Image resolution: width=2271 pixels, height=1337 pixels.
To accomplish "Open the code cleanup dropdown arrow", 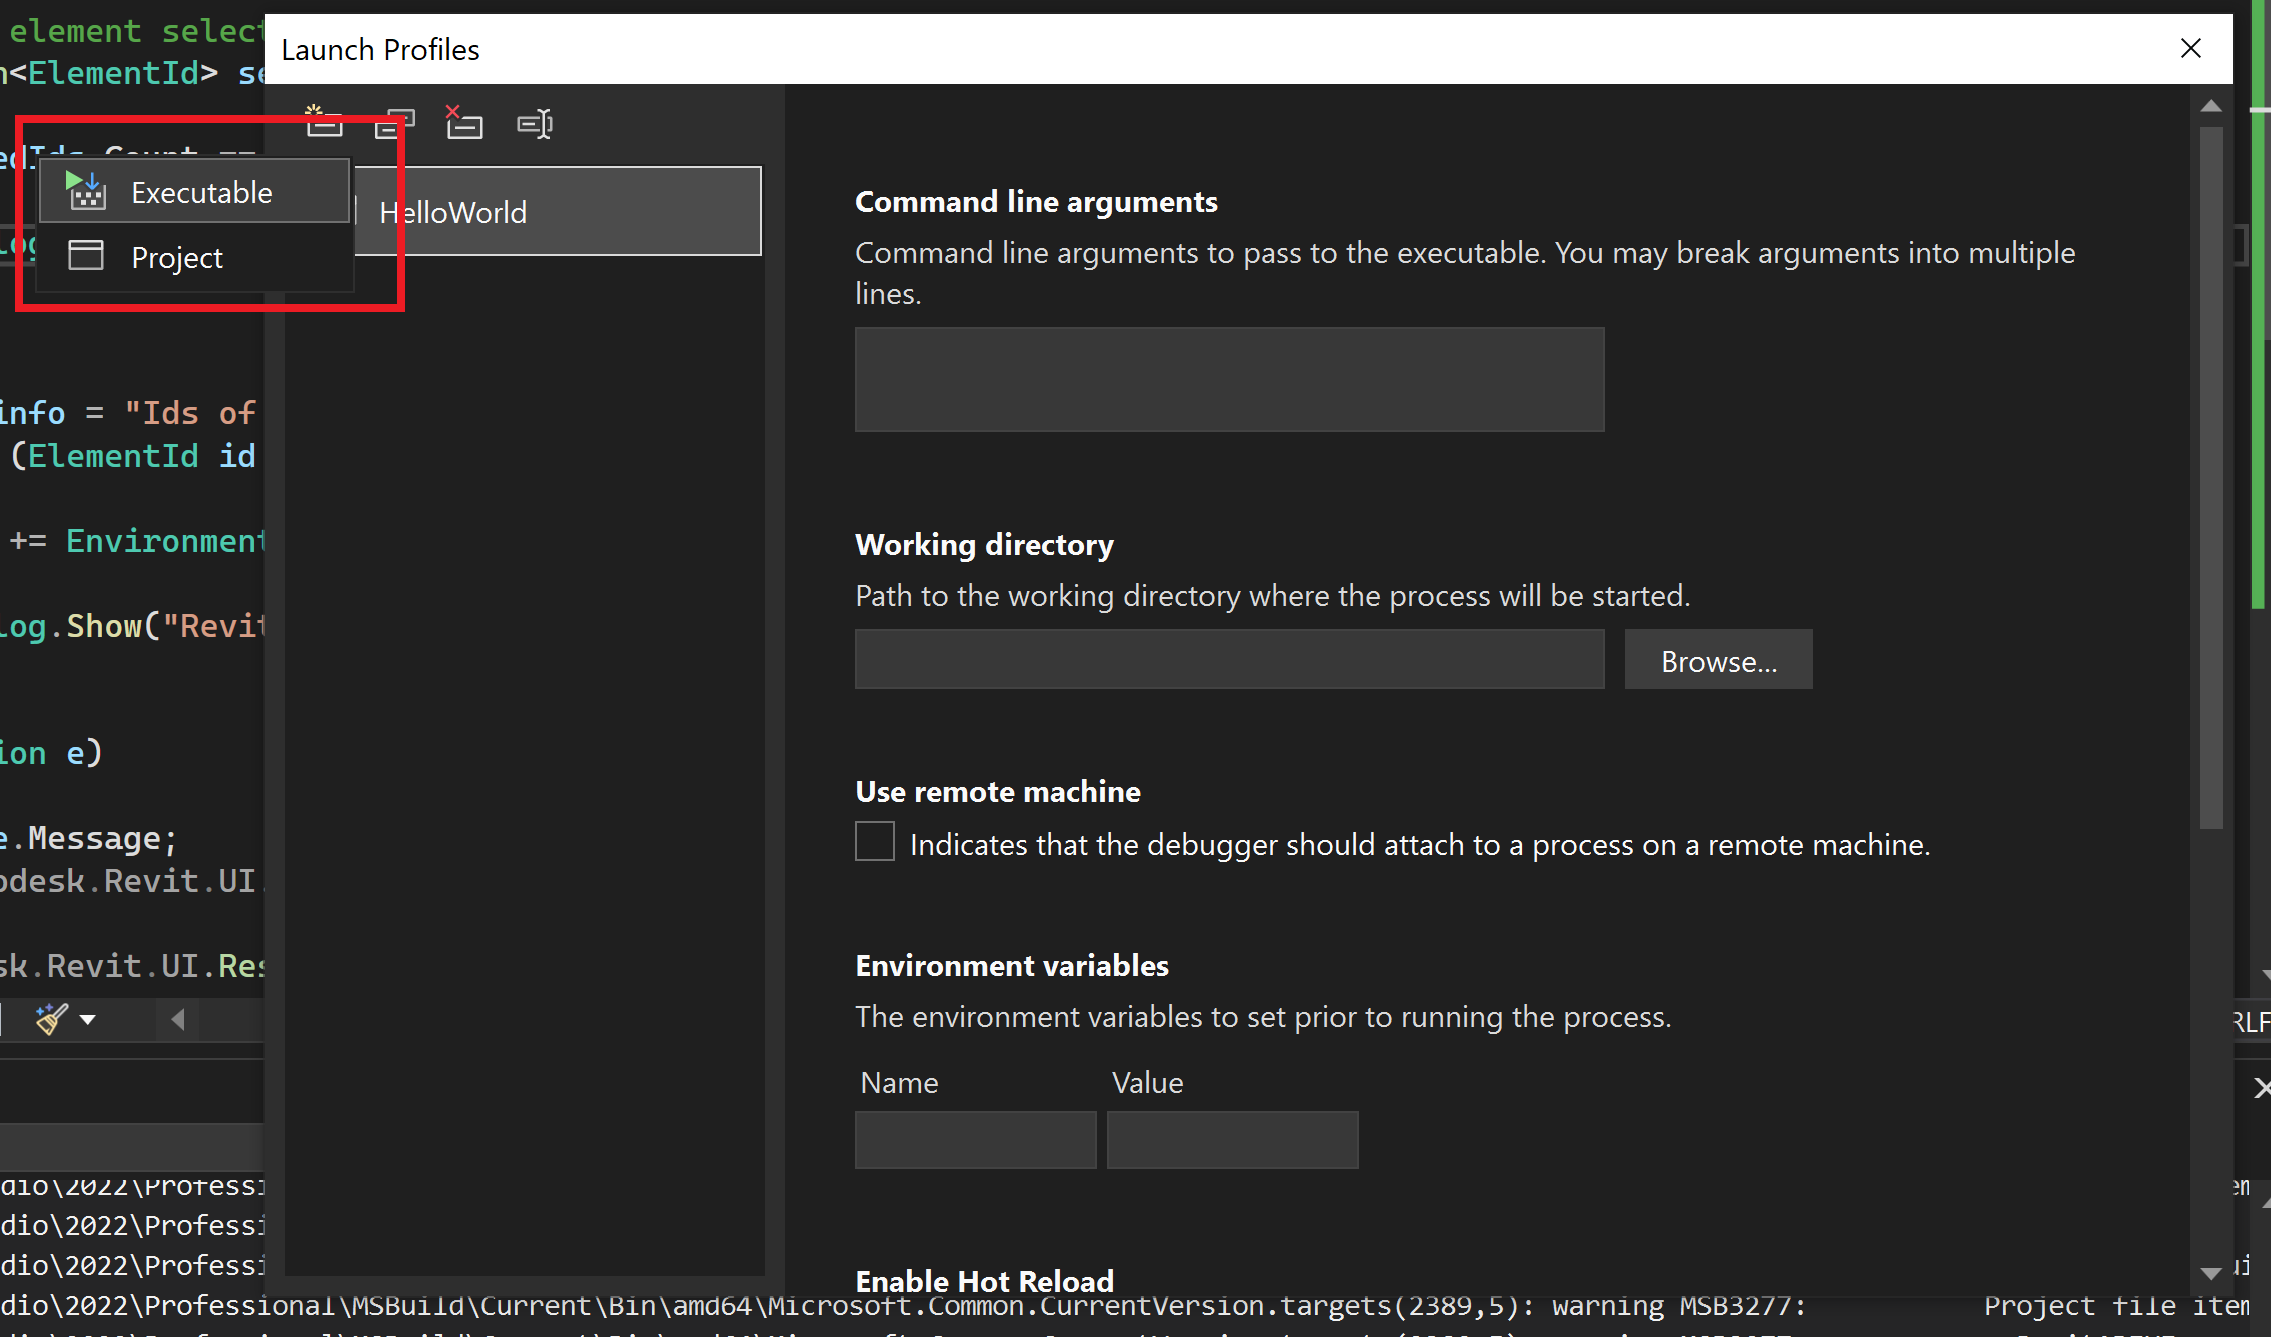I will click(88, 1020).
